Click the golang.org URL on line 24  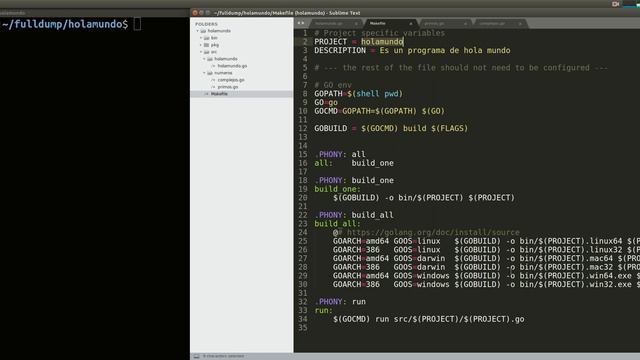click(x=433, y=232)
